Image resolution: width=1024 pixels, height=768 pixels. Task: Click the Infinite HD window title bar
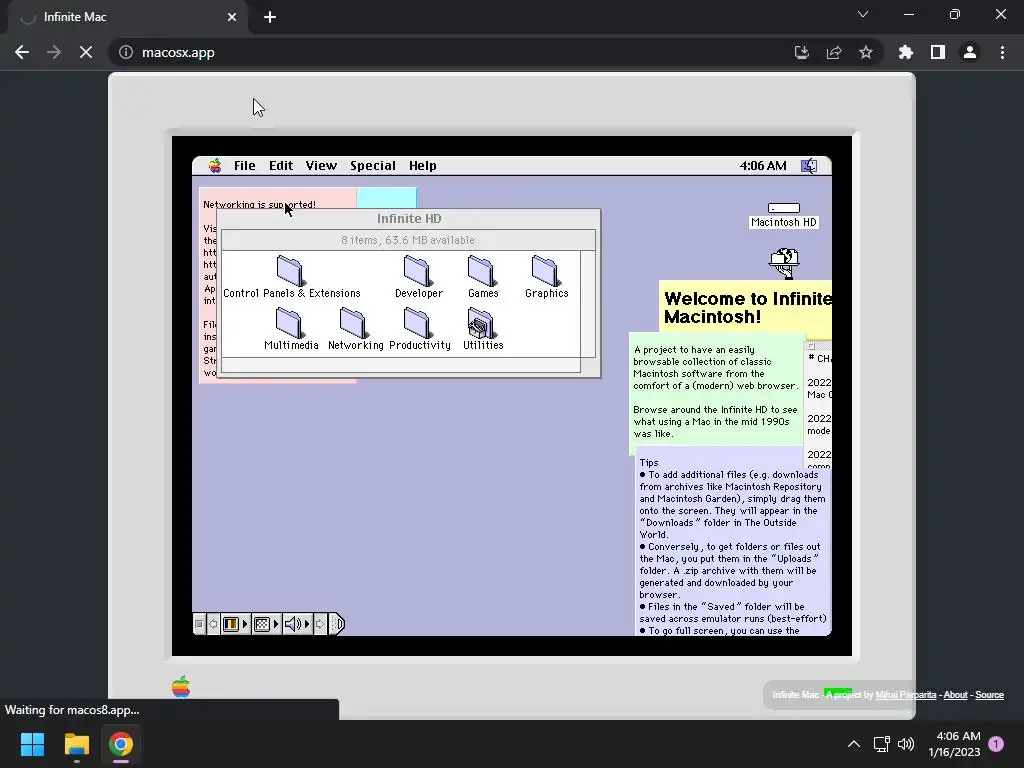coord(409,219)
